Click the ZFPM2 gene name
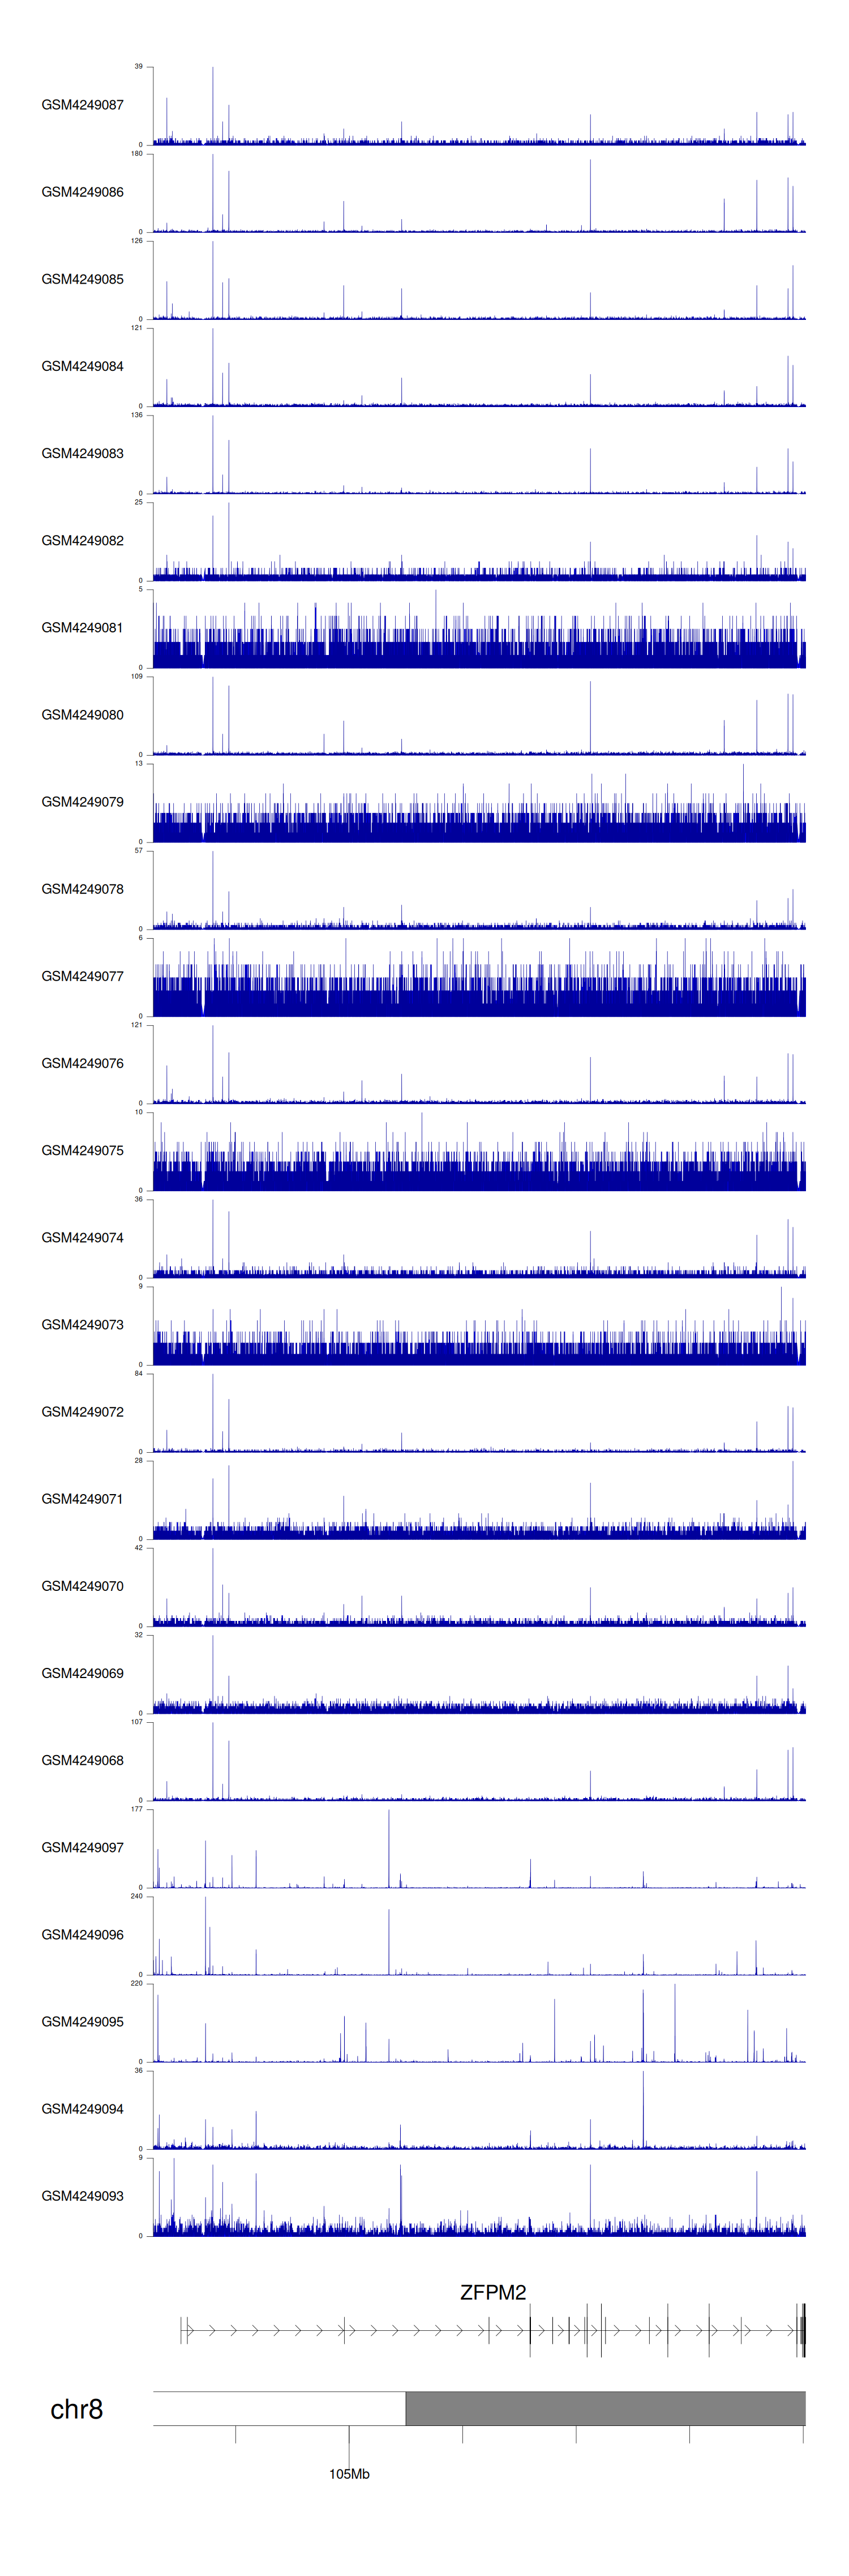Viewport: 849px width, 2576px height. [x=492, y=2292]
